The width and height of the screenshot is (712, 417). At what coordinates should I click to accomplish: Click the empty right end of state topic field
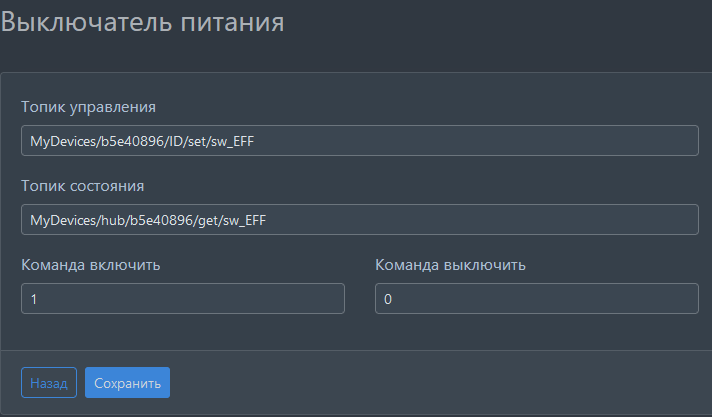[600, 220]
